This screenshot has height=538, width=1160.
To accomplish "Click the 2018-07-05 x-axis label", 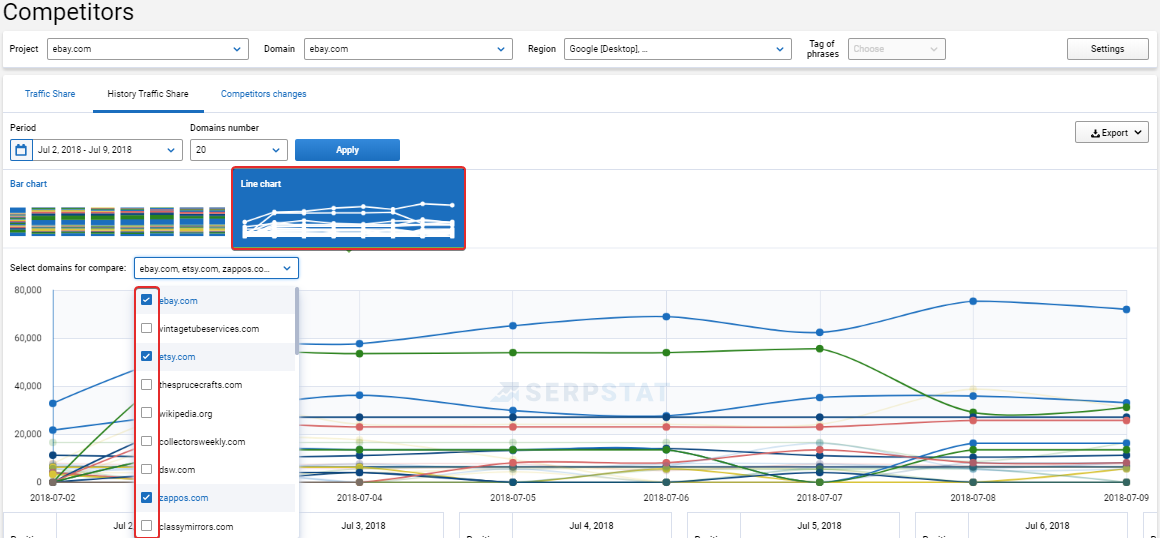I will (x=513, y=497).
